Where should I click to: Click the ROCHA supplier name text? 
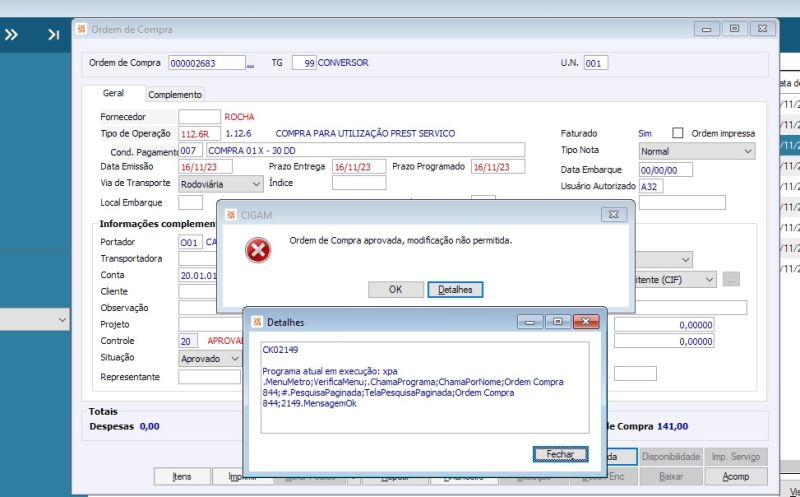(239, 117)
